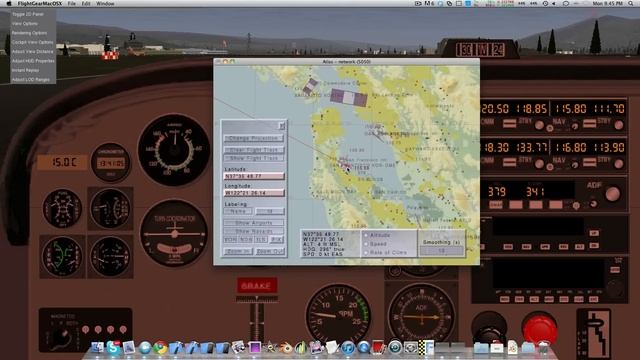Close the Atlas control panel

click(x=282, y=126)
